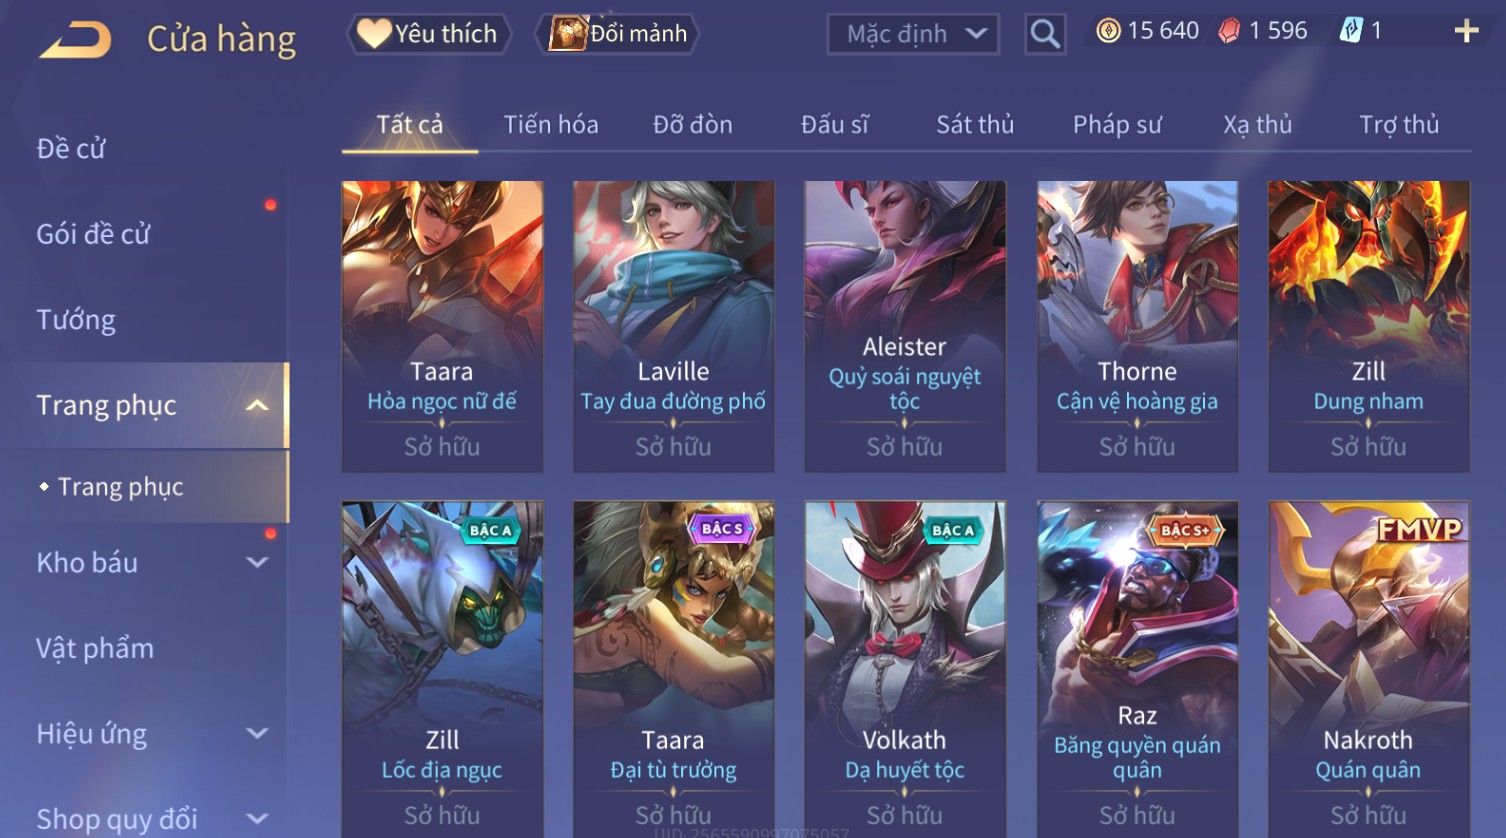Open the search magnifier icon
The image size is (1506, 838).
(1045, 34)
